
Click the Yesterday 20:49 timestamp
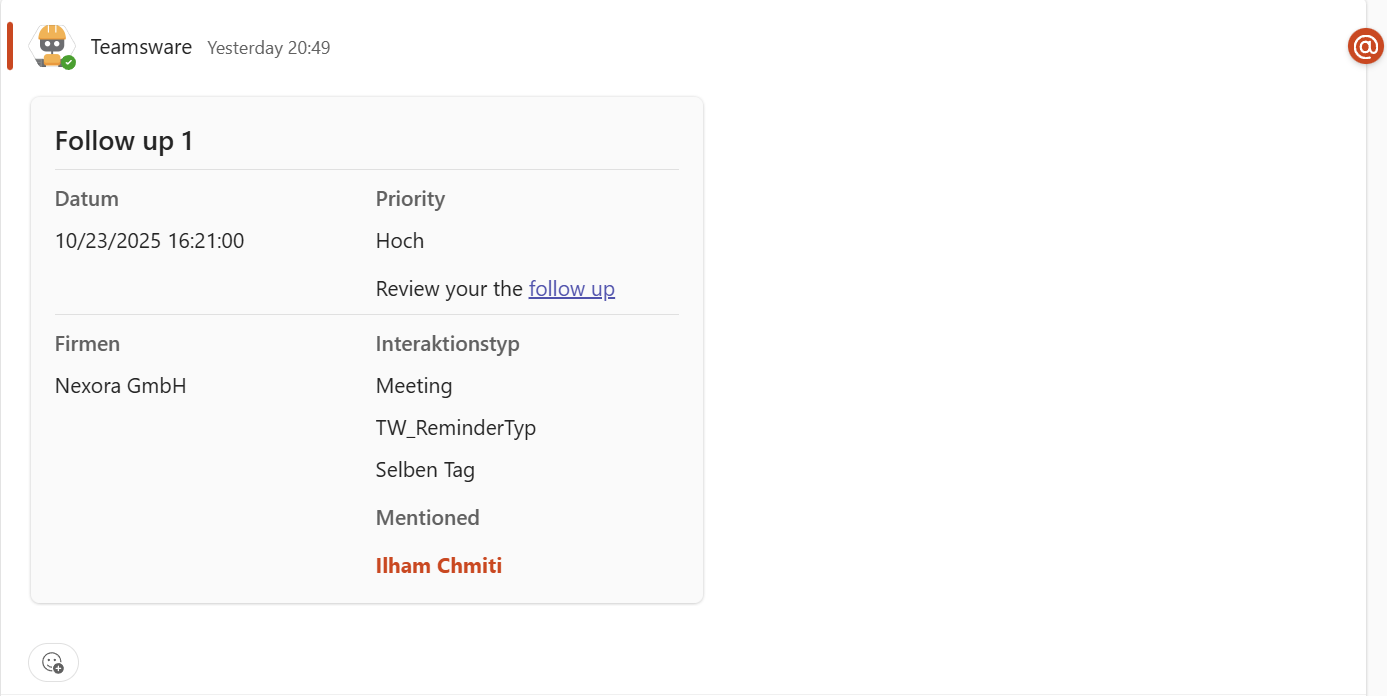[x=268, y=48]
